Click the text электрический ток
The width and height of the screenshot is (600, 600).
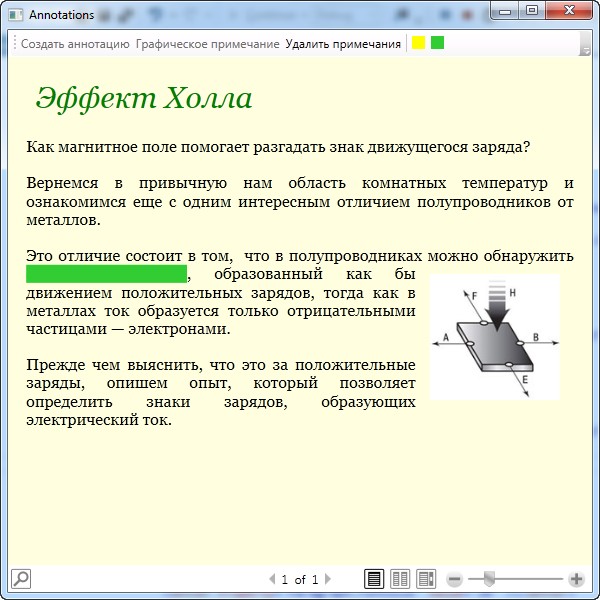point(99,420)
